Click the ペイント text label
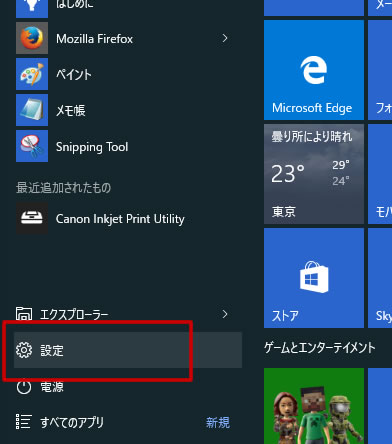The height and width of the screenshot is (444, 392). [x=74, y=75]
